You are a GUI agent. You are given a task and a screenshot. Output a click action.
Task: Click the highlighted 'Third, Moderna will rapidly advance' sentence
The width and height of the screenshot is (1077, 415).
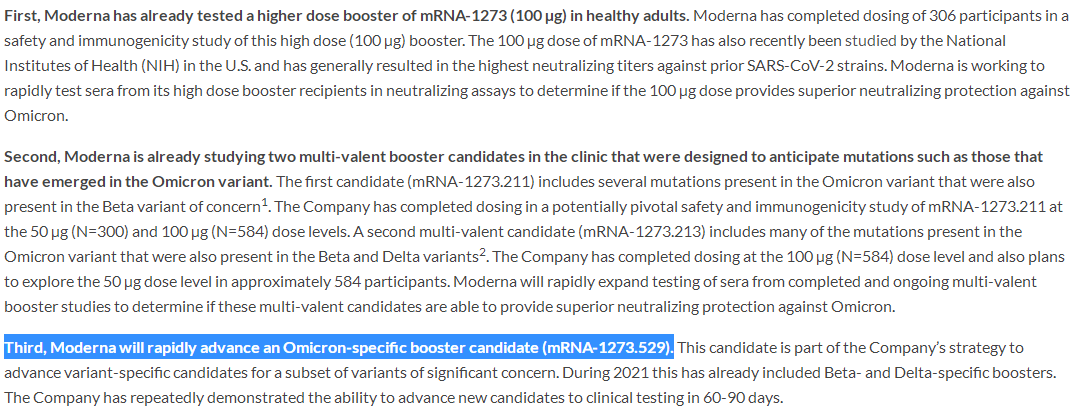click(339, 348)
